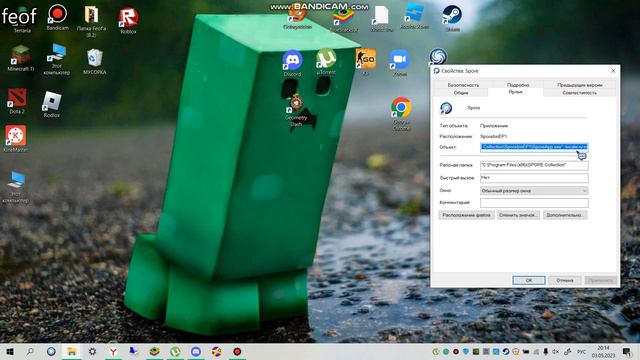Select the Ярлык tab

tap(516, 92)
